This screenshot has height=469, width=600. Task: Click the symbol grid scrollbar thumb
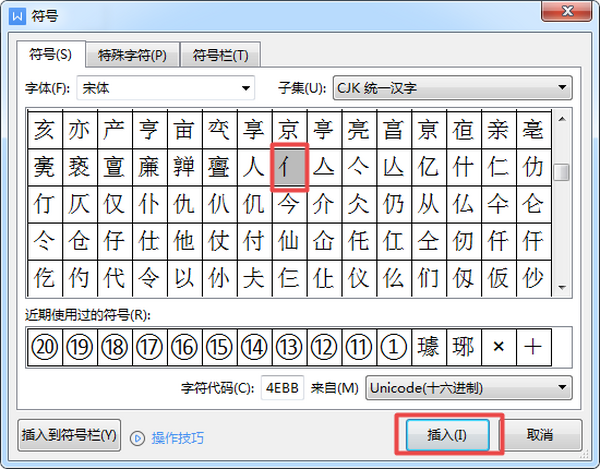click(x=562, y=172)
